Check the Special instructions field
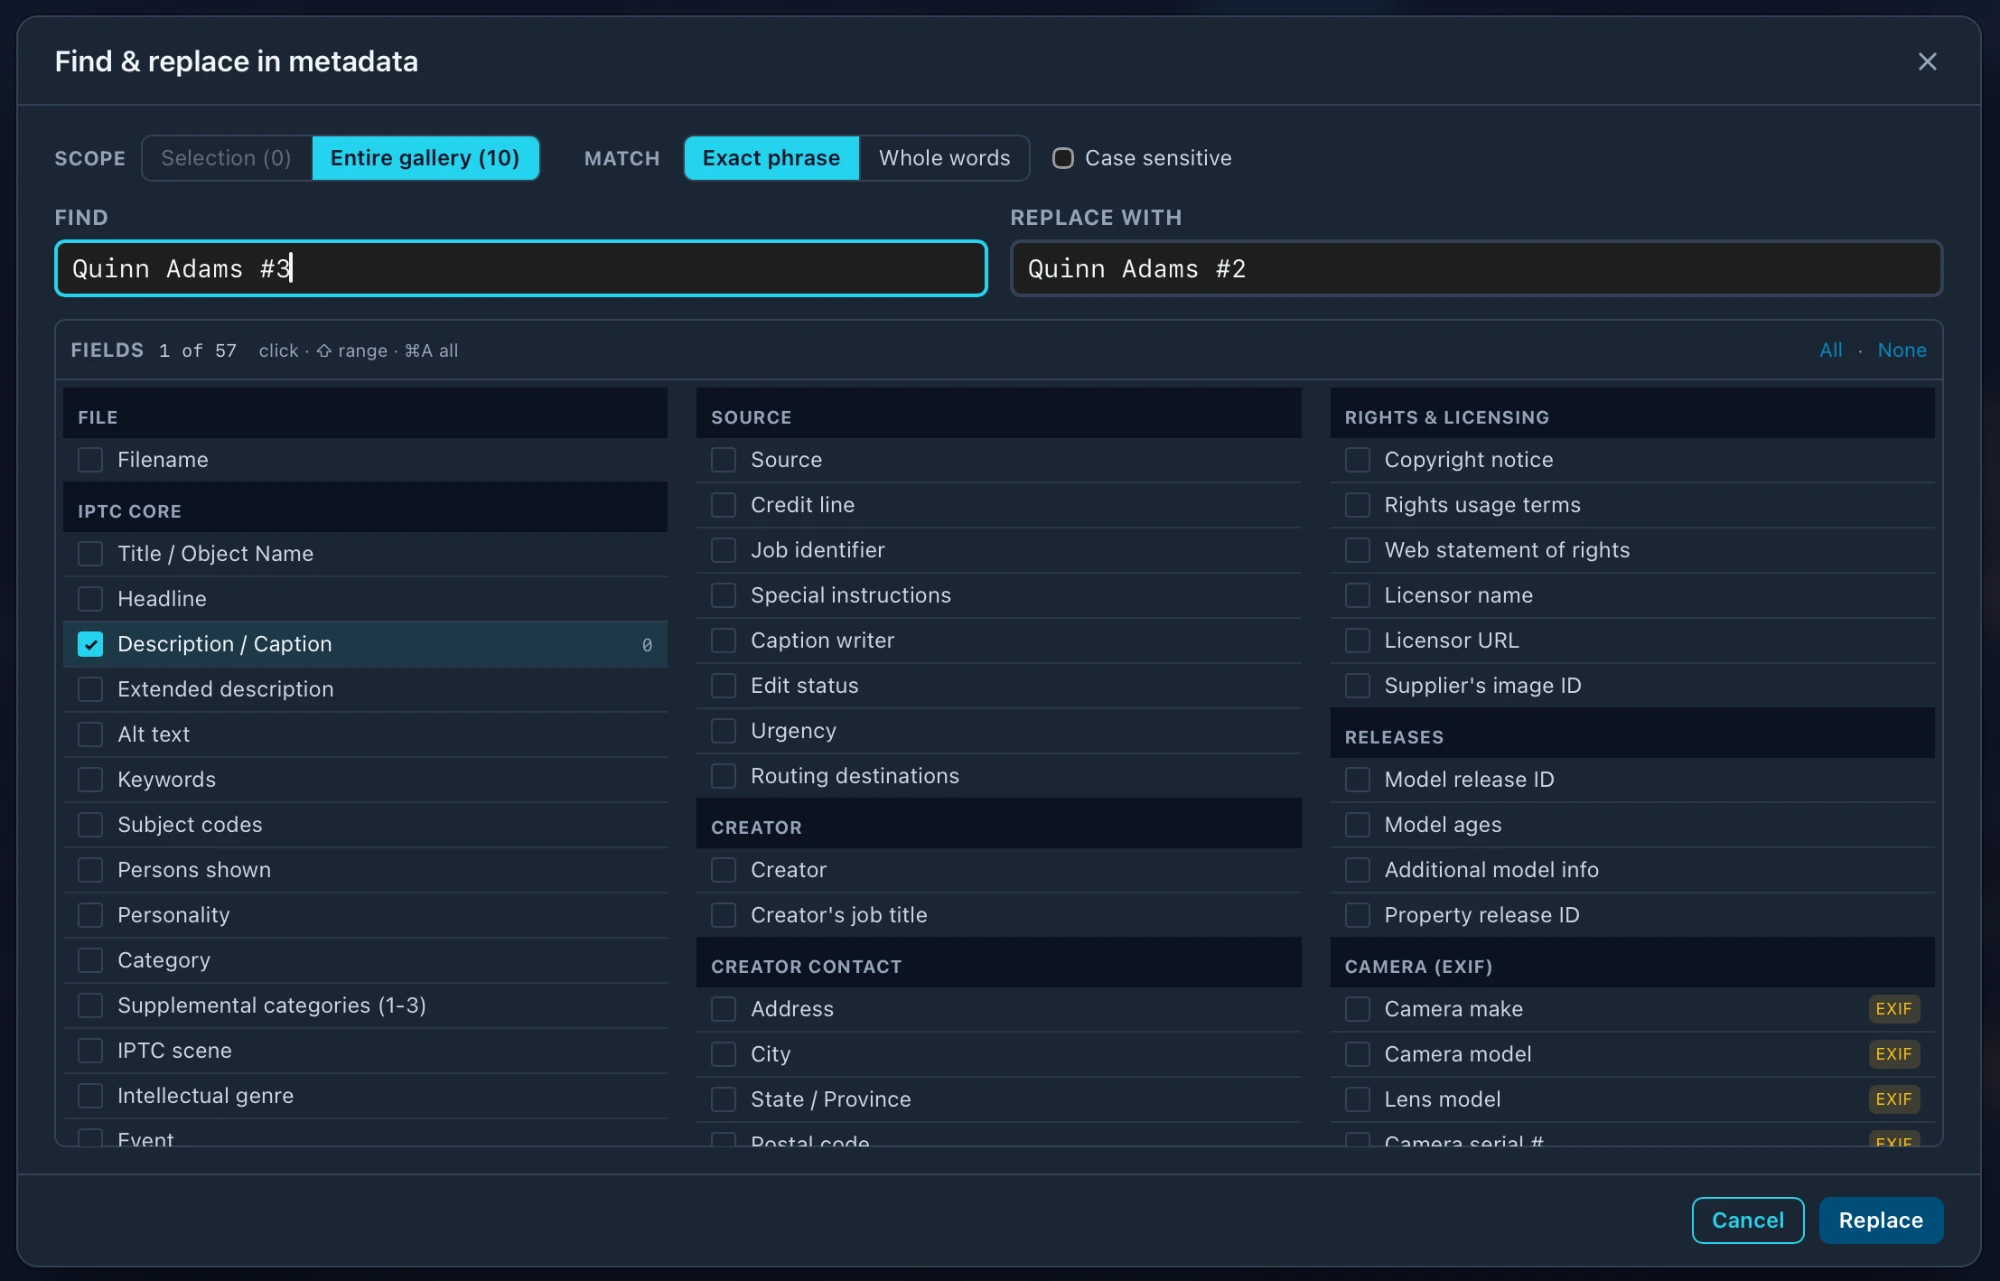This screenshot has height=1281, width=2000. click(723, 595)
